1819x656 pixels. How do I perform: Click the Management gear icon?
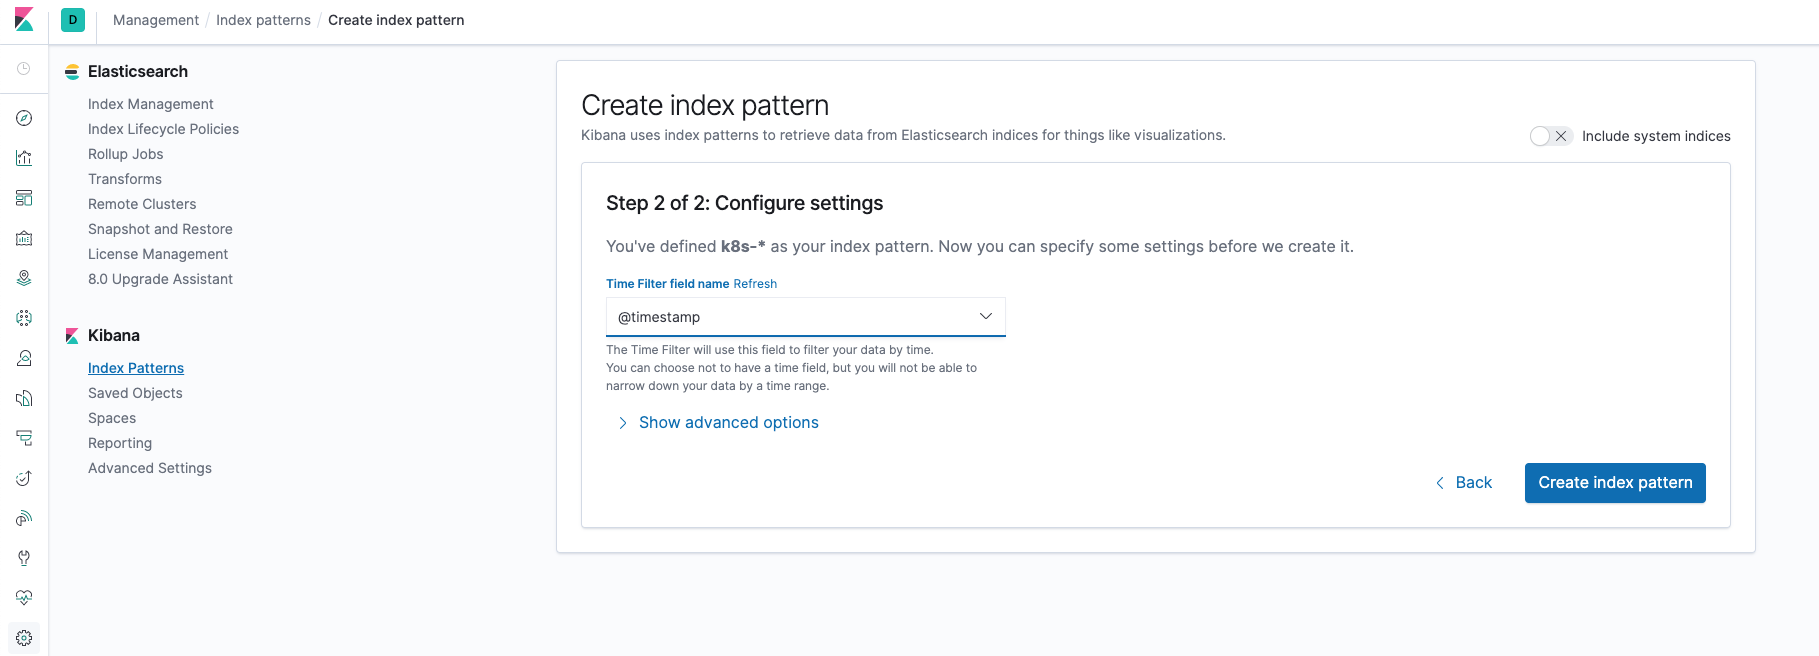point(24,638)
